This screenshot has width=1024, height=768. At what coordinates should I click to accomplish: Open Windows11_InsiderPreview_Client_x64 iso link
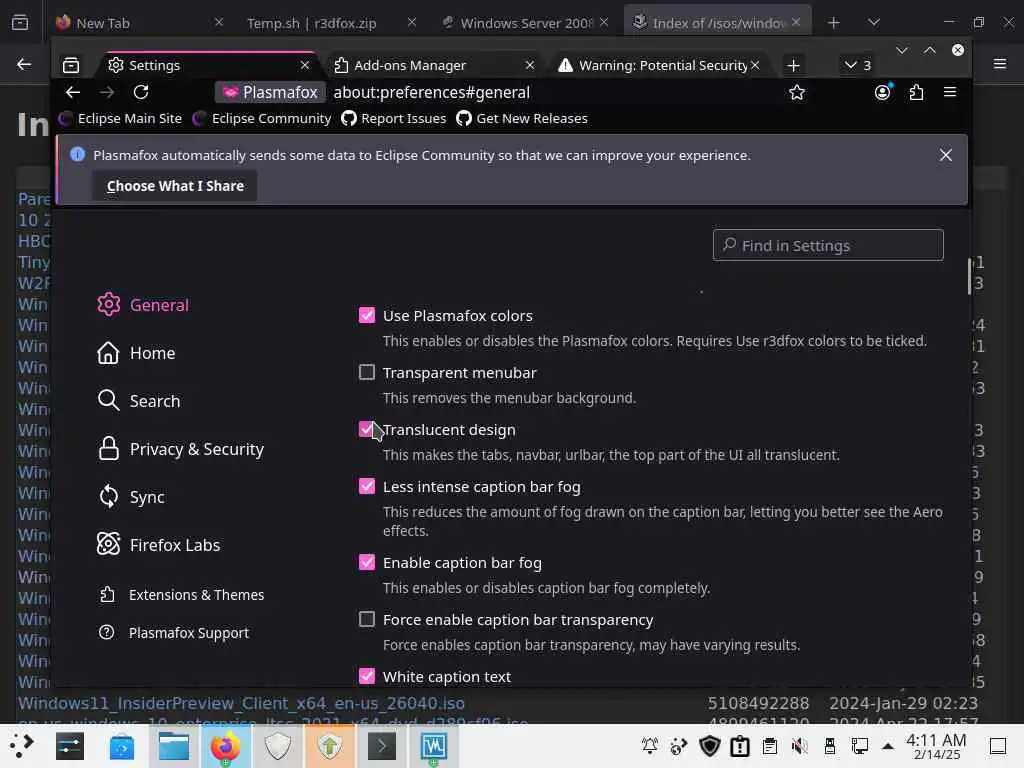(241, 703)
